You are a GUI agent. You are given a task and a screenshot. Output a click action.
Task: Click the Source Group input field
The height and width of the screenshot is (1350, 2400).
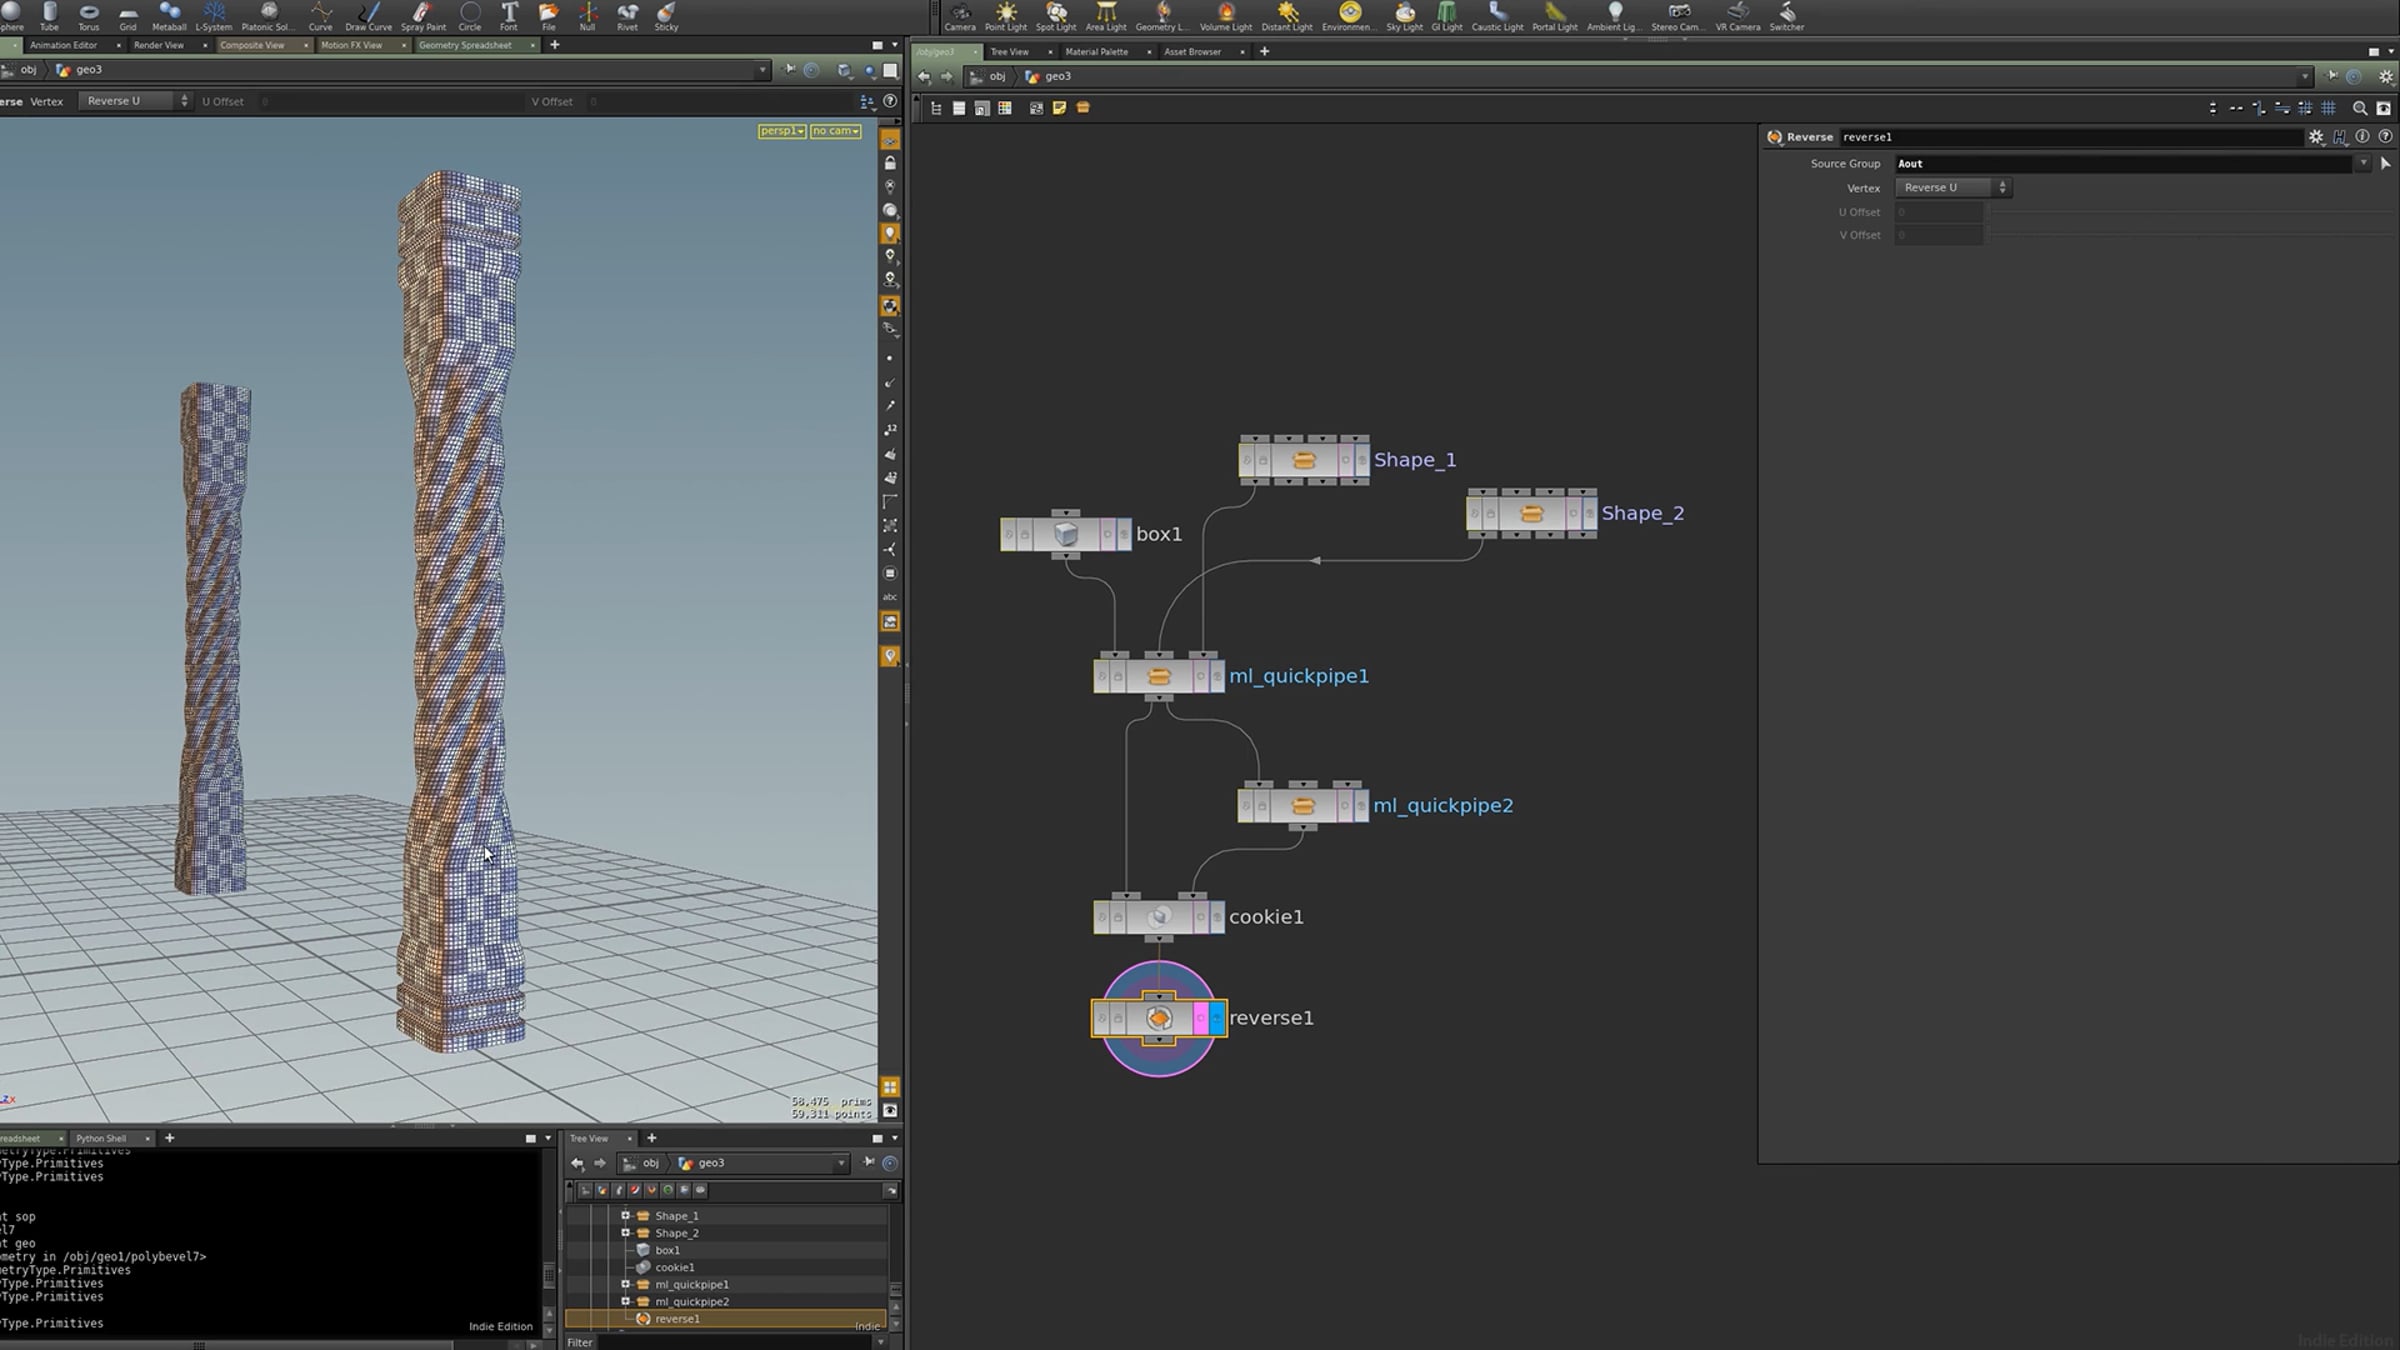[x=2124, y=164]
